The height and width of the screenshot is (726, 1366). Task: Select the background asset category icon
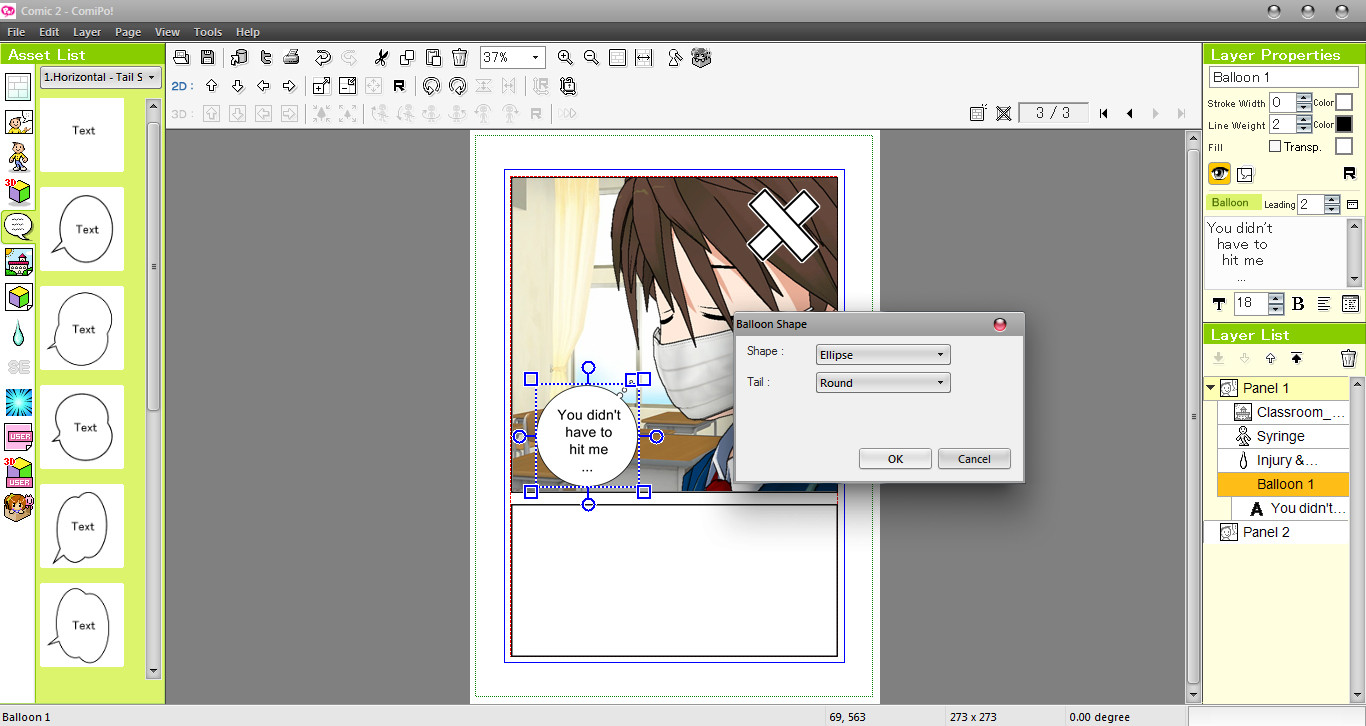point(20,262)
